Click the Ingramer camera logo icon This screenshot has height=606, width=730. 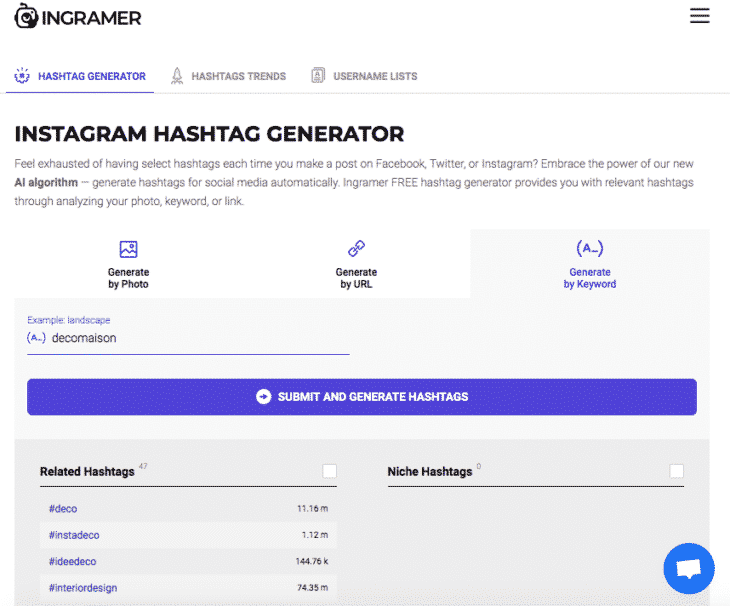pos(26,17)
